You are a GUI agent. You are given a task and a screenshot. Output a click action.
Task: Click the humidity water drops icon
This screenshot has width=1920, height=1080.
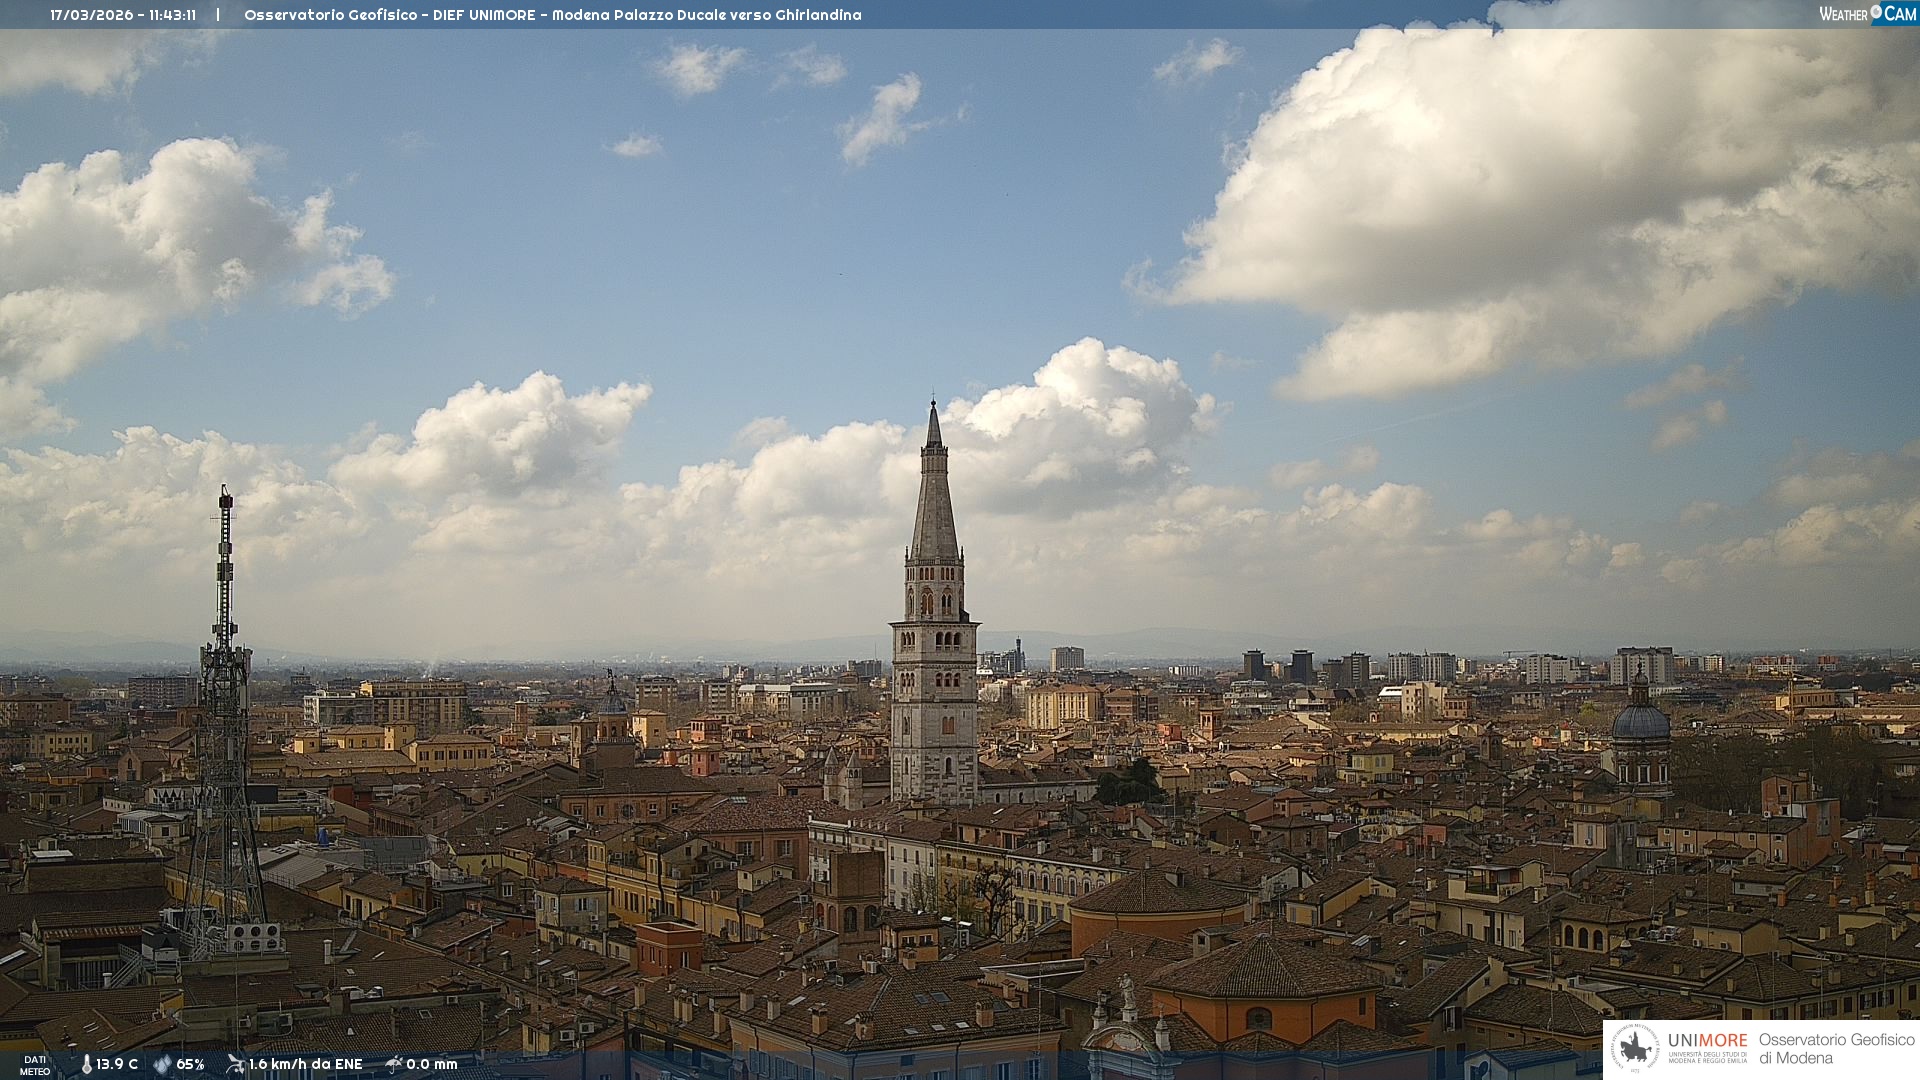click(162, 1065)
